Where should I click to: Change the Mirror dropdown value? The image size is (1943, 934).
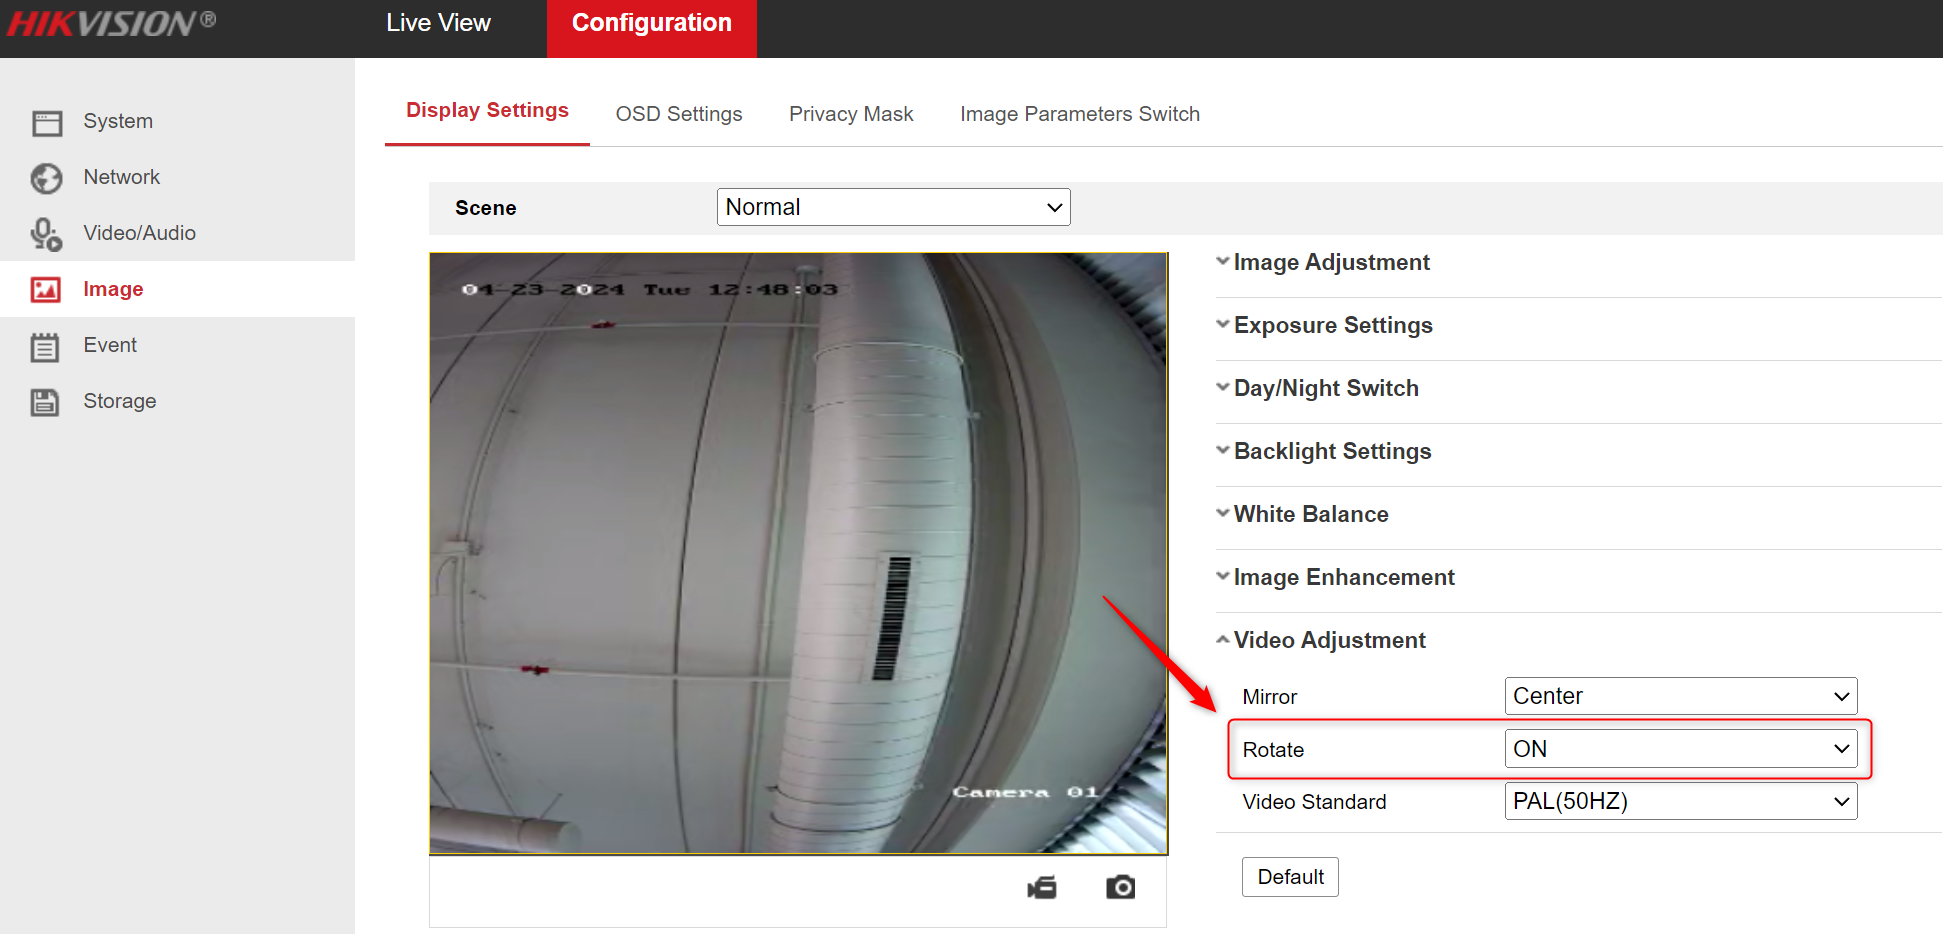tap(1680, 696)
